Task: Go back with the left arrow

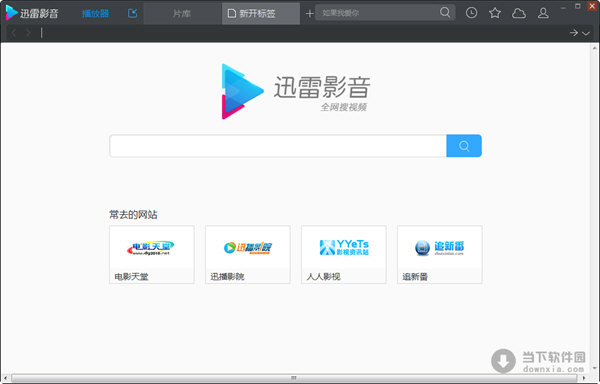Action: tap(14, 33)
